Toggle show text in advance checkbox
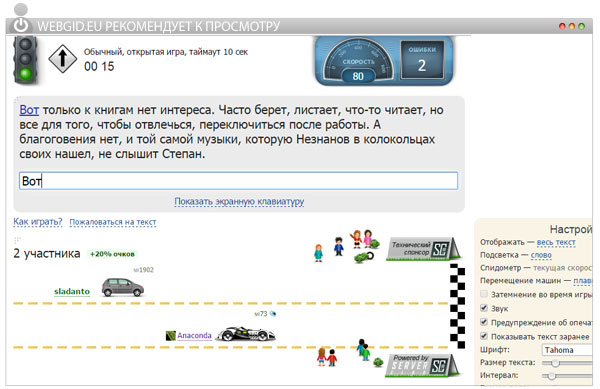The width and height of the screenshot is (600, 389). pyautogui.click(x=484, y=336)
